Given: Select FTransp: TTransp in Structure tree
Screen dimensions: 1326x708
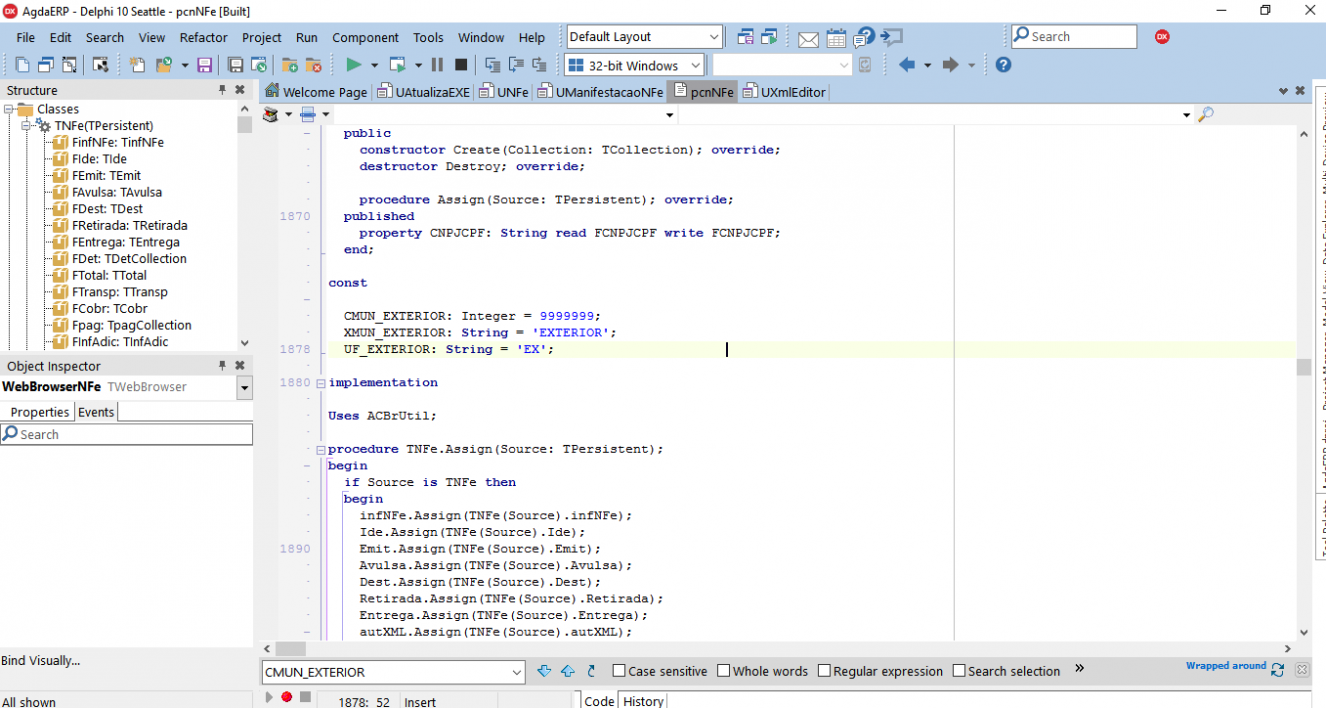Looking at the screenshot, I should [x=119, y=292].
